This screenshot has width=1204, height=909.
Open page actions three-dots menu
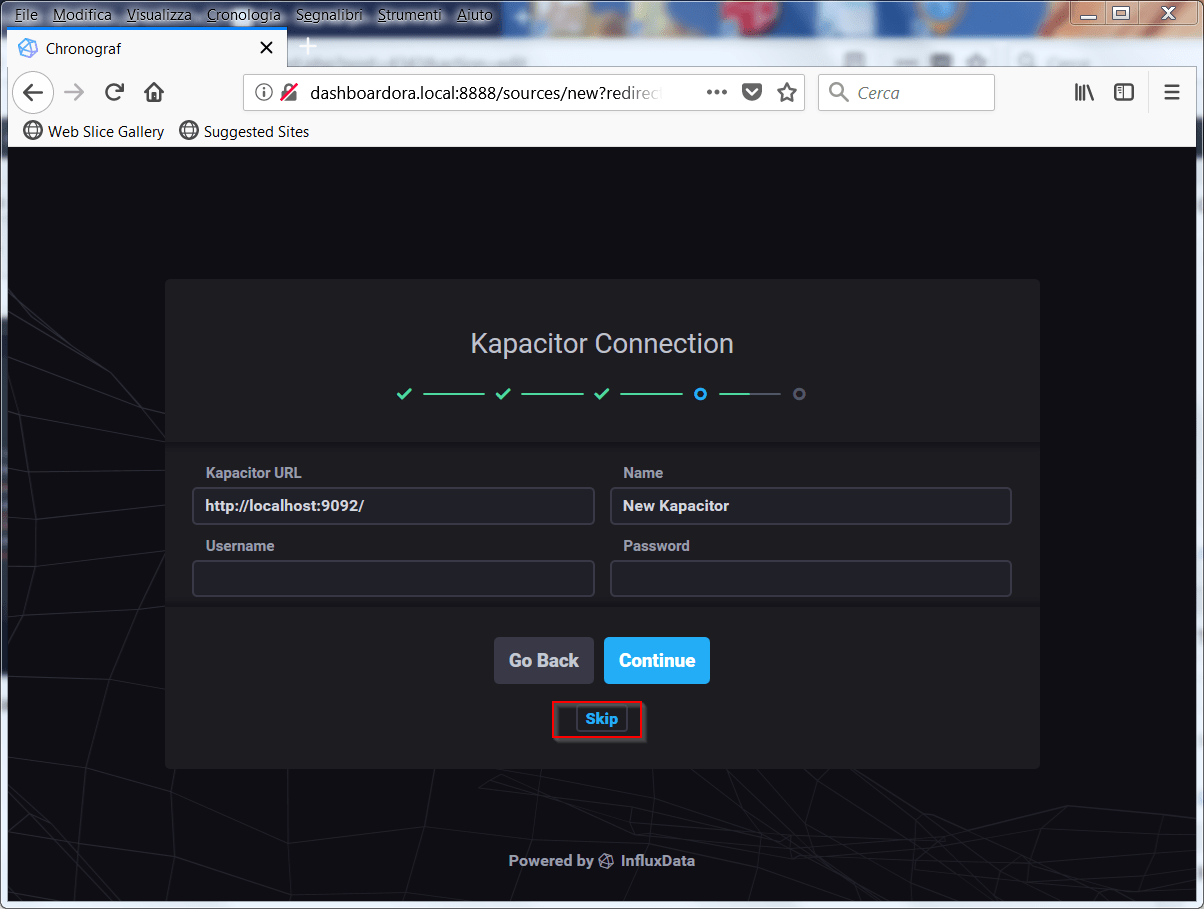pyautogui.click(x=717, y=93)
